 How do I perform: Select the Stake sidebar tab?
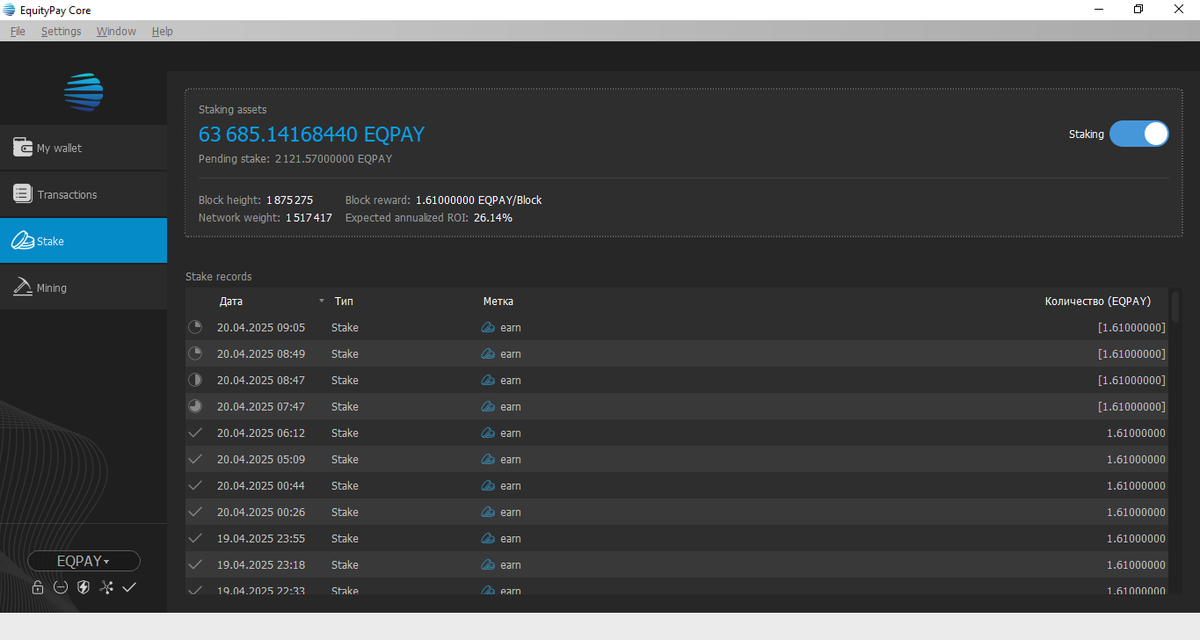coord(83,241)
